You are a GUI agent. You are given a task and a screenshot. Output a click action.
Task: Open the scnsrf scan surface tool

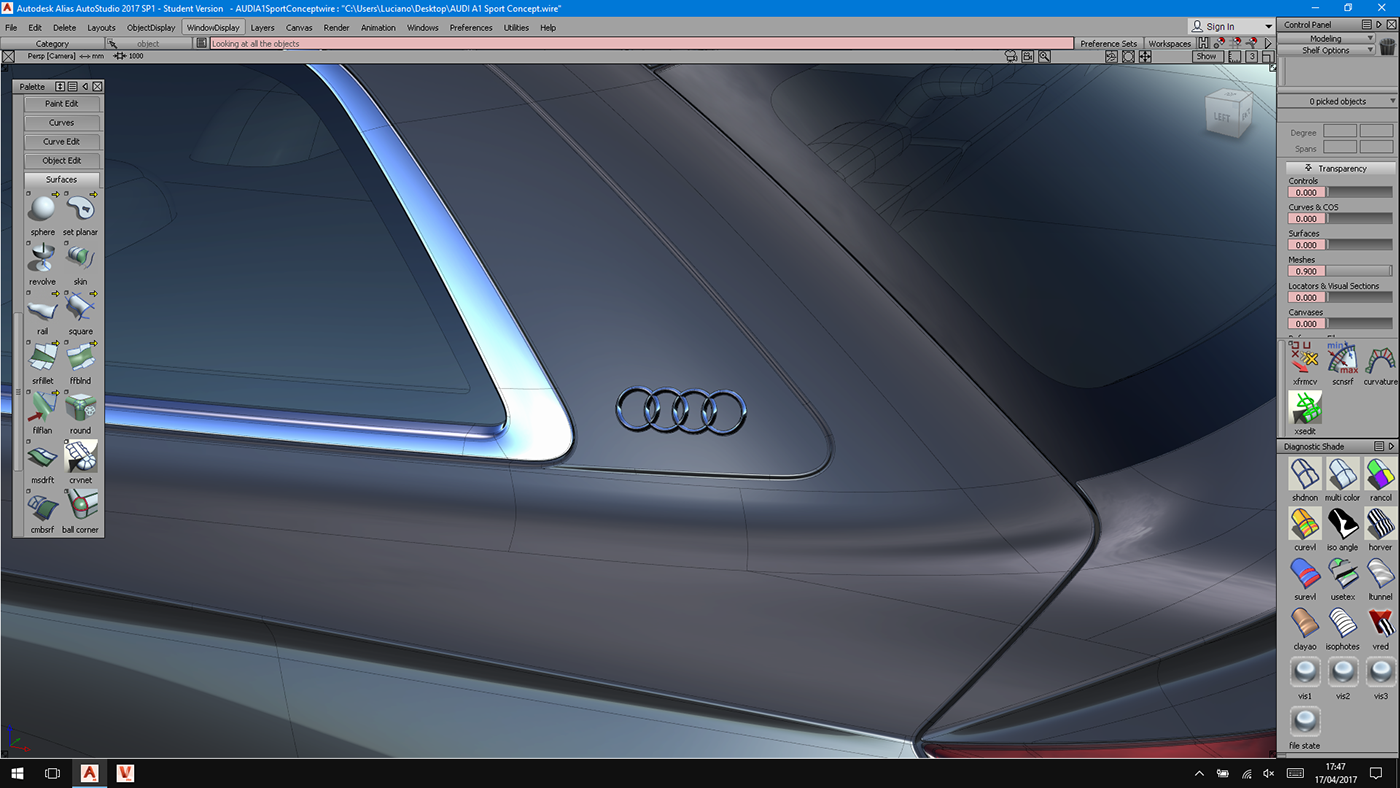point(1343,358)
